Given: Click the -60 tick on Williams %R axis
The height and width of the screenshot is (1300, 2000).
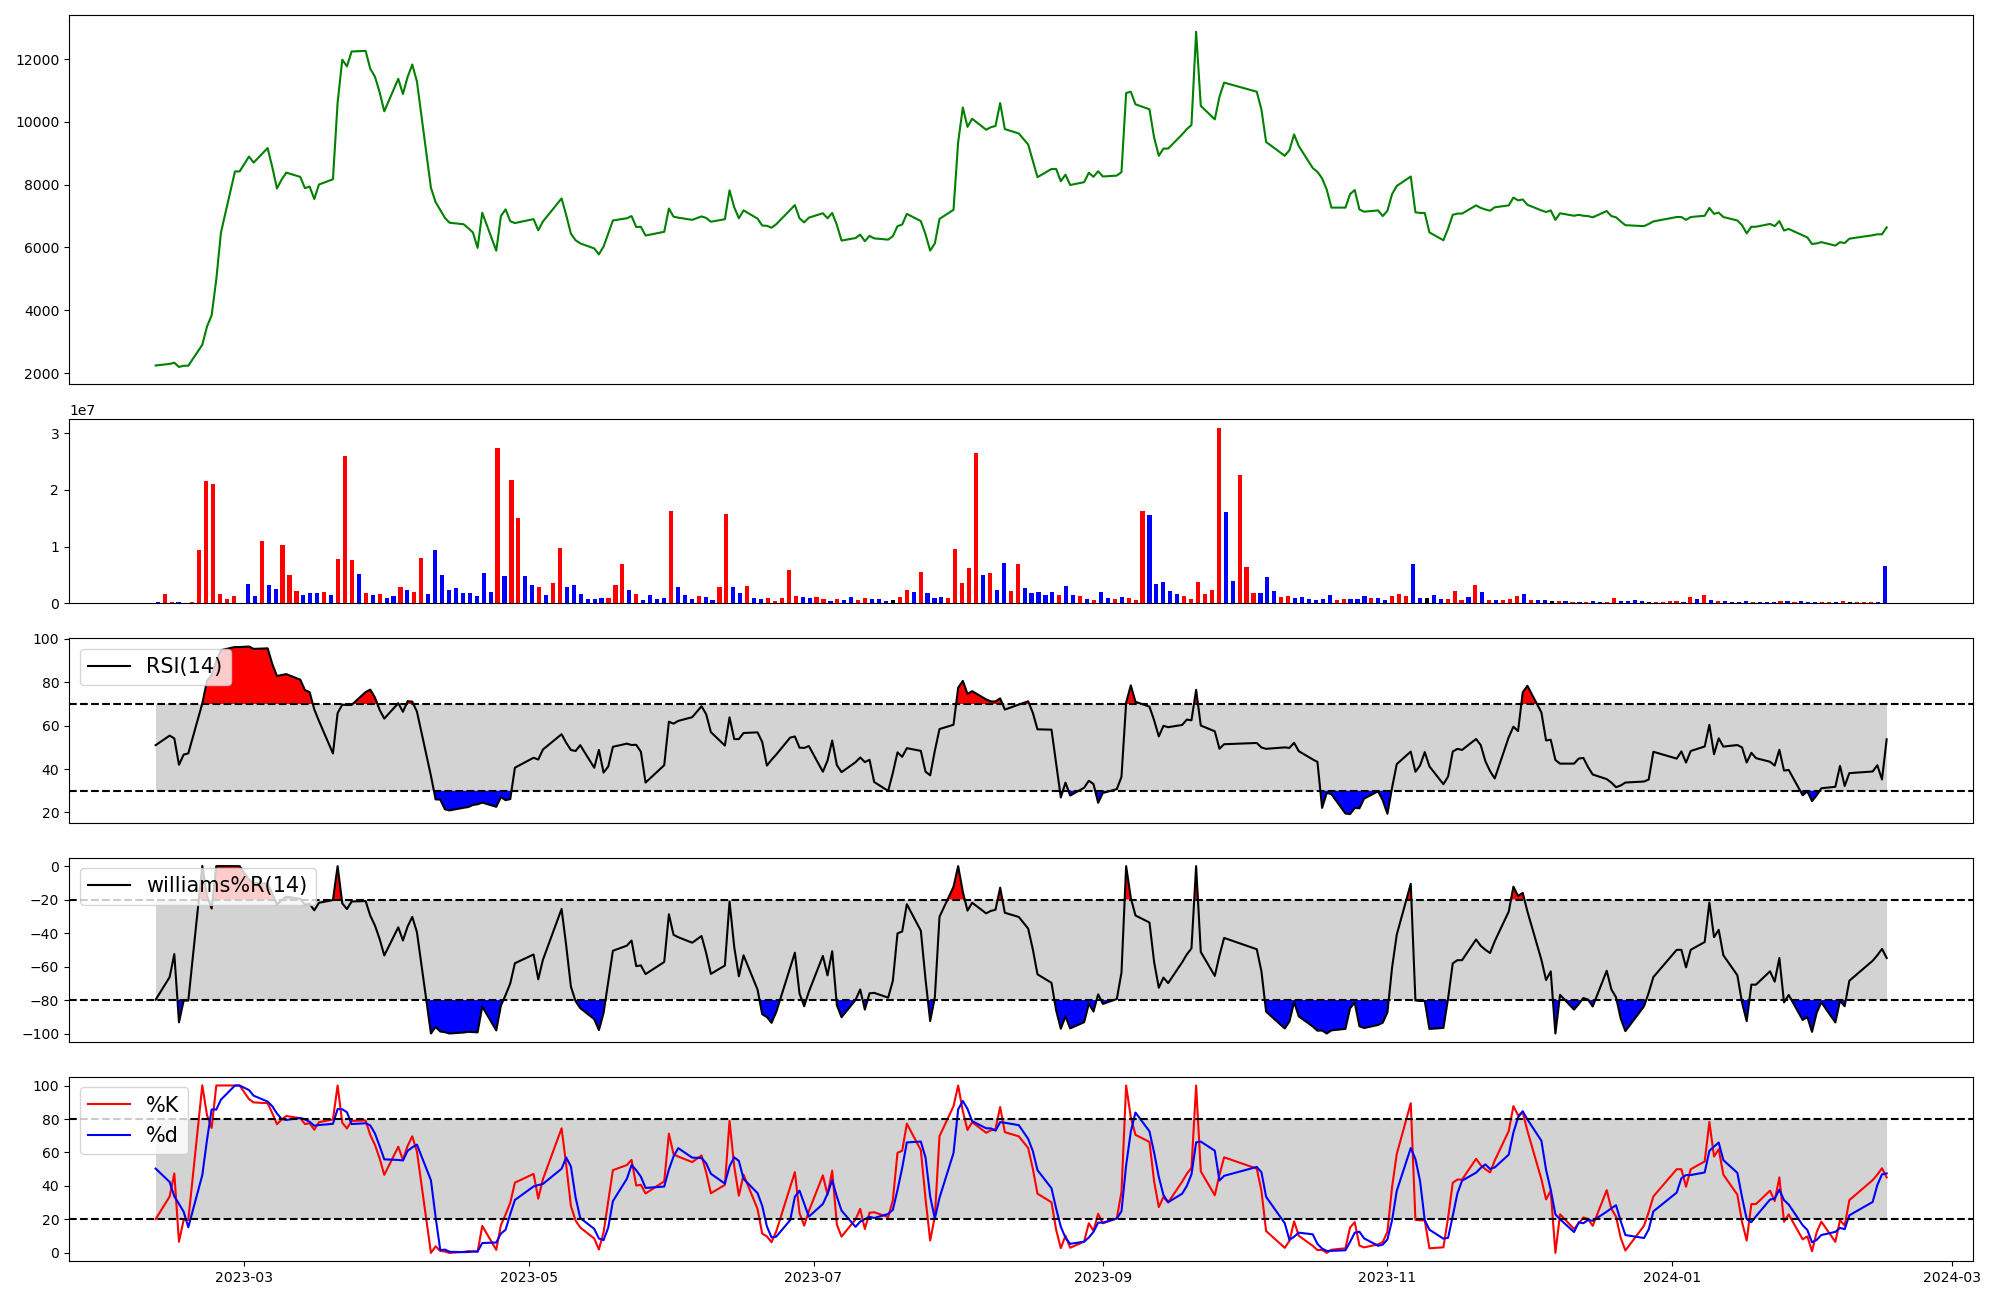Looking at the screenshot, I should [x=45, y=967].
